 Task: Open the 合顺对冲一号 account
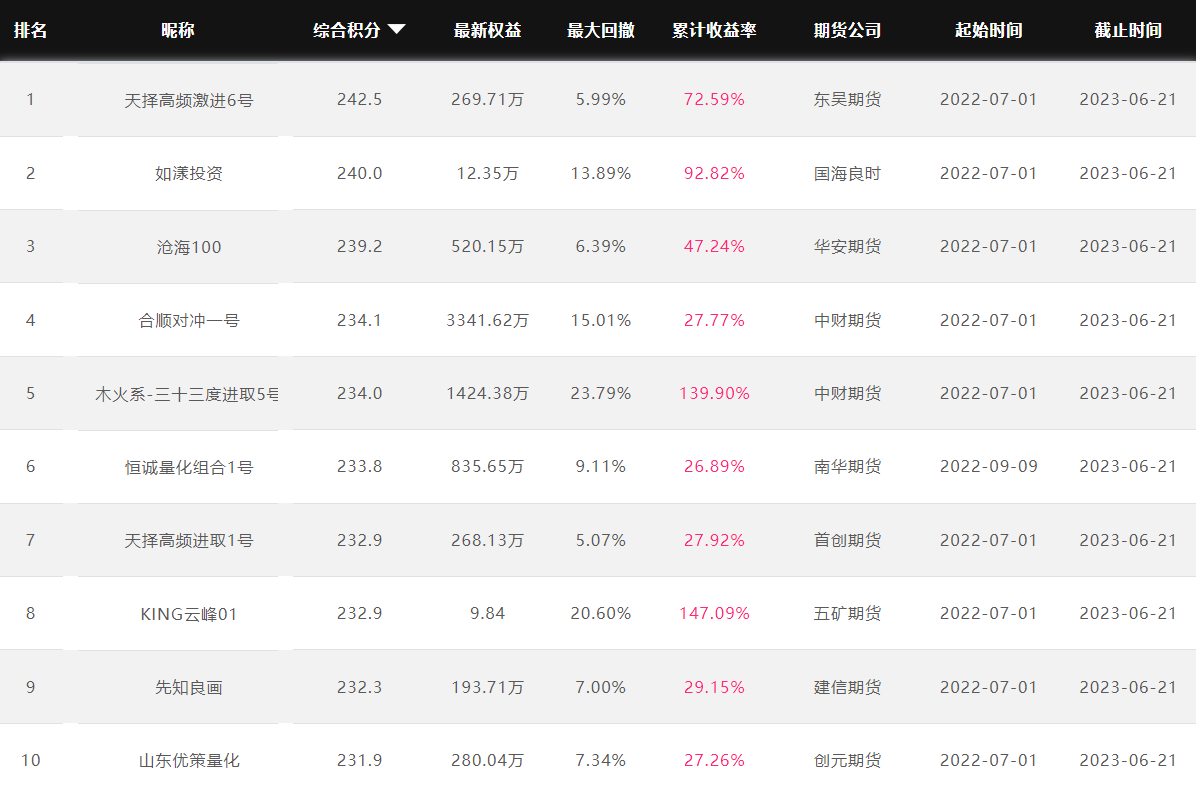click(x=188, y=320)
